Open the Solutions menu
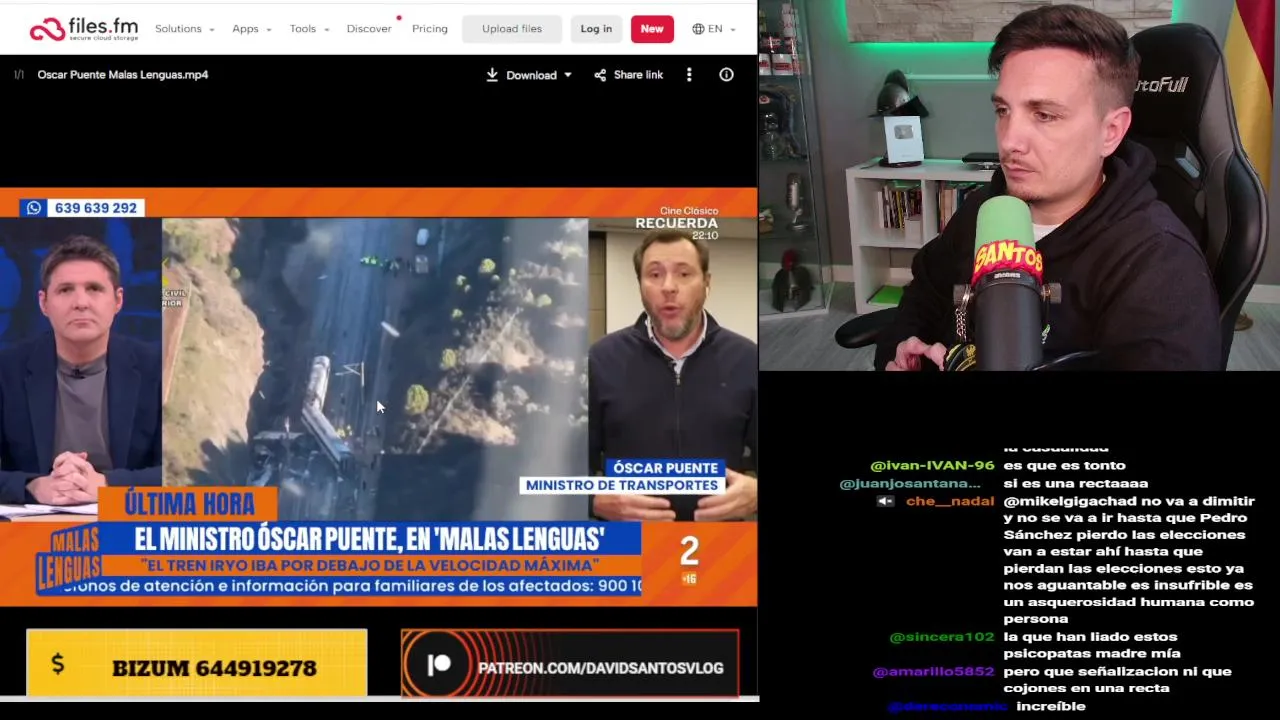The image size is (1280, 720). point(184,29)
